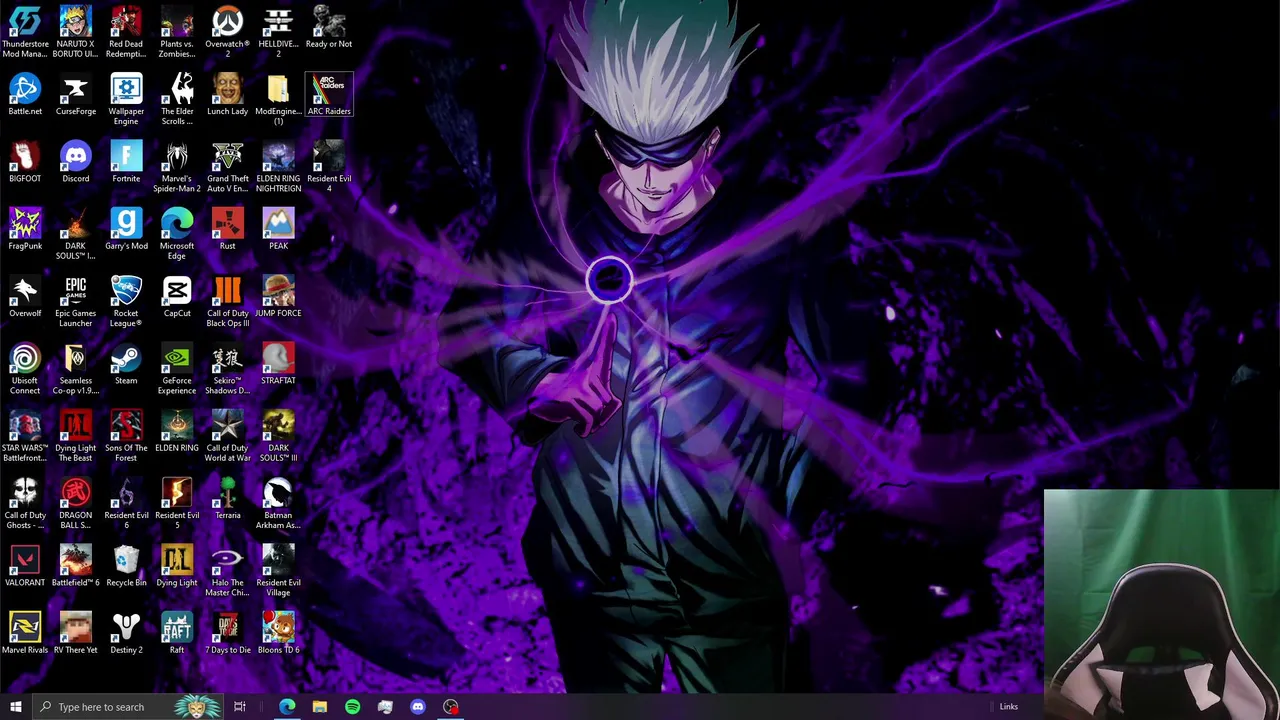Viewport: 1280px width, 720px height.
Task: Select the Sons Of The Forest icon
Action: coord(126,435)
